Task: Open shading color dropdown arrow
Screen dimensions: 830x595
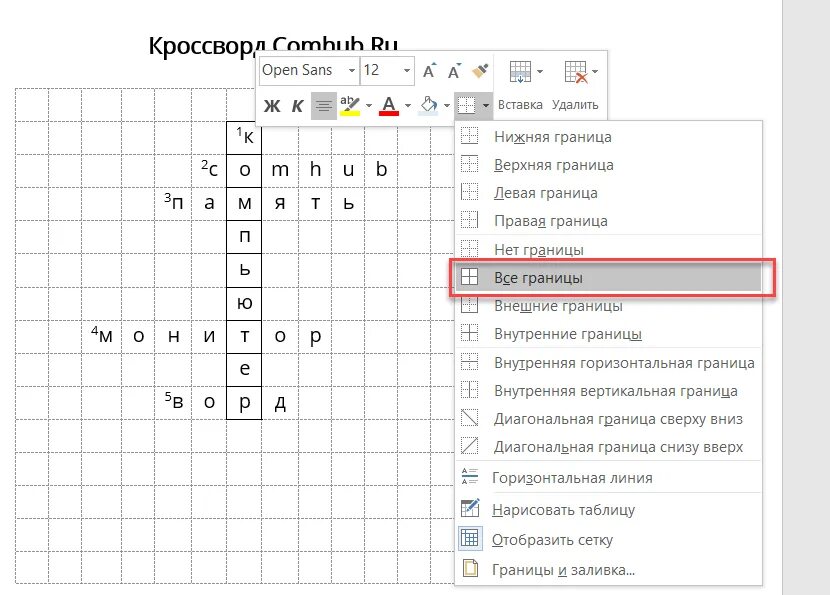Action: tap(447, 106)
